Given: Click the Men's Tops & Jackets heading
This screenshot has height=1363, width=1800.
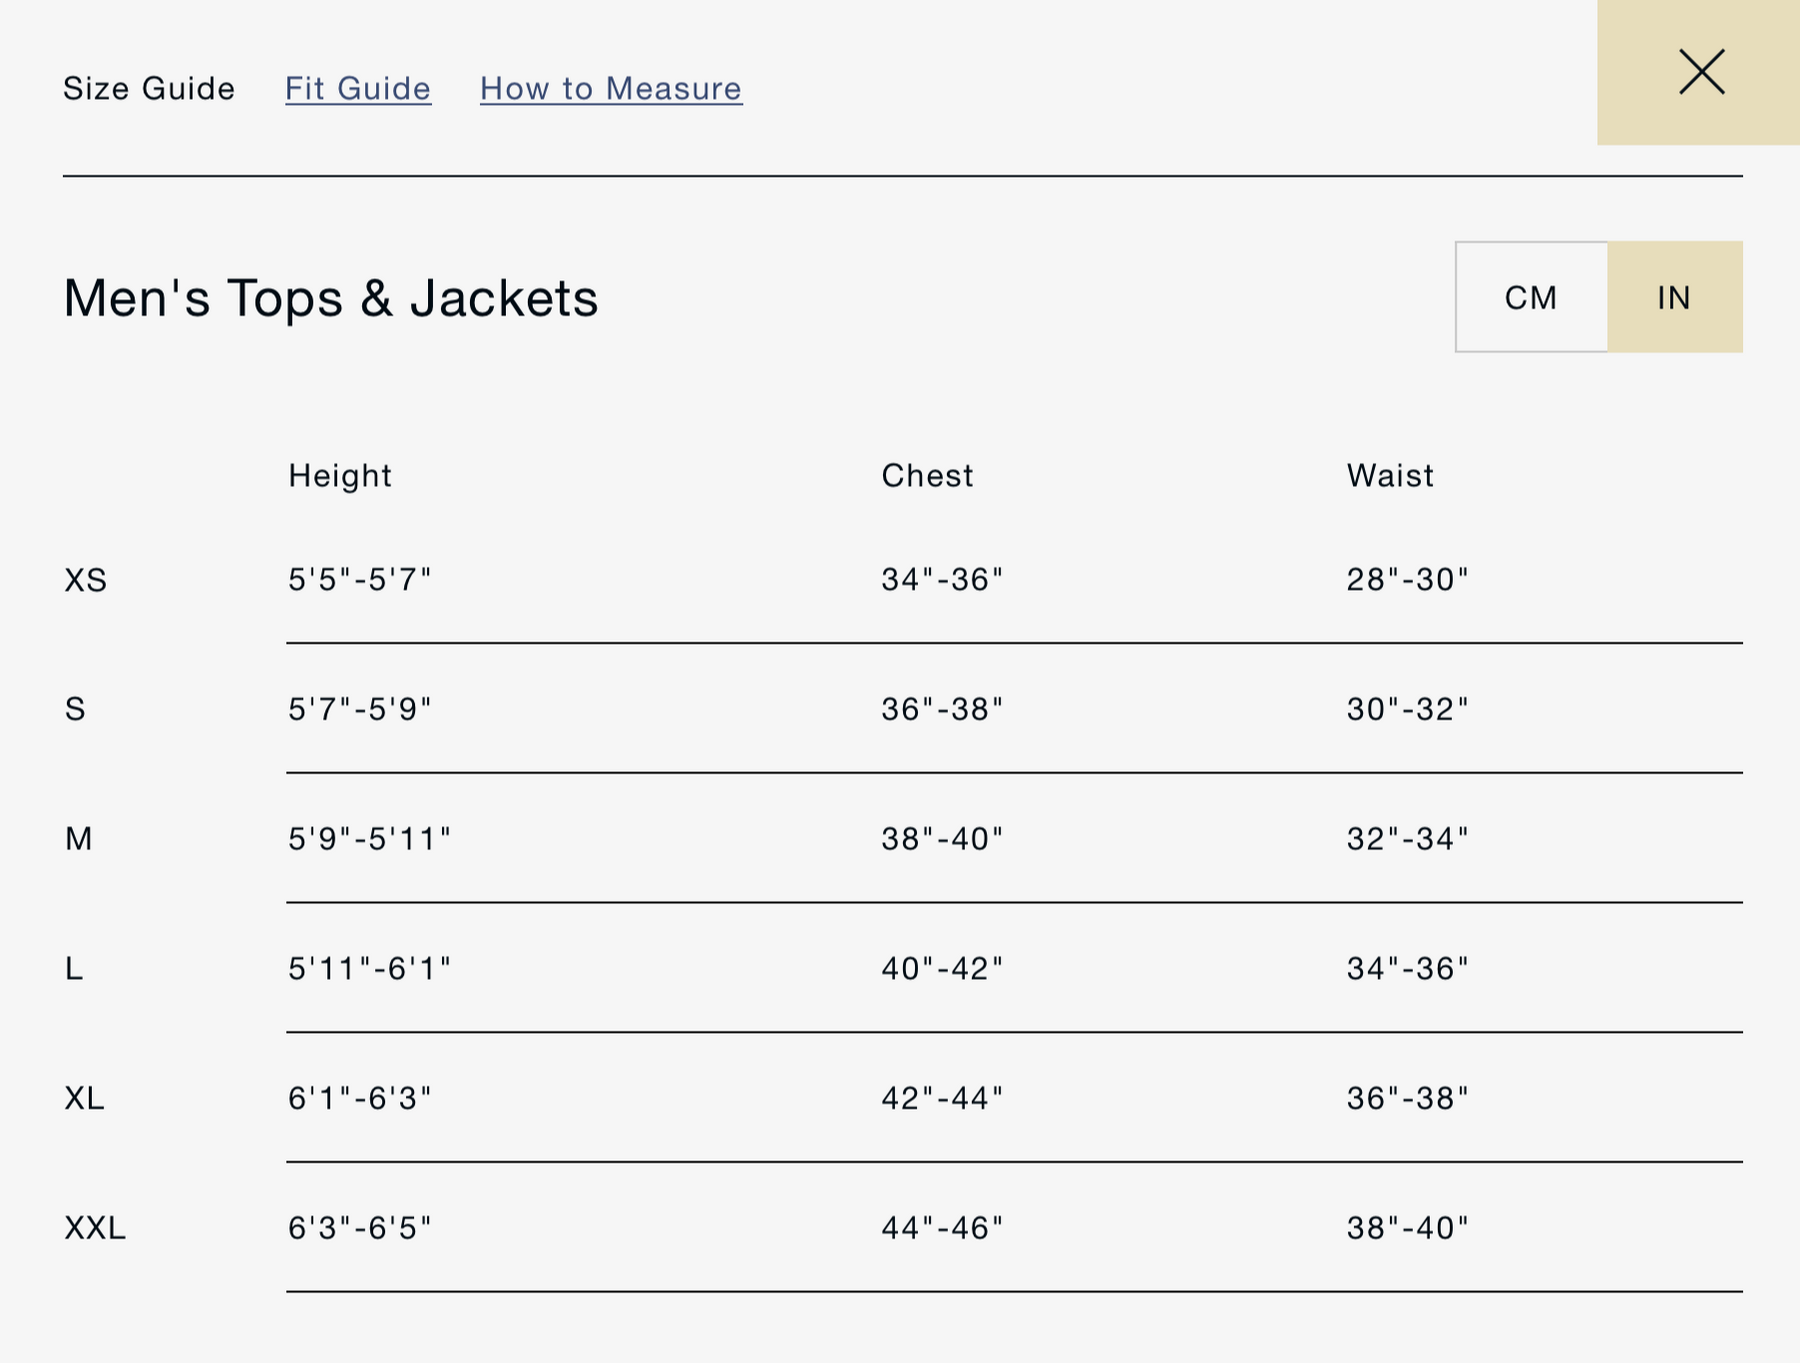Looking at the screenshot, I should [x=331, y=298].
